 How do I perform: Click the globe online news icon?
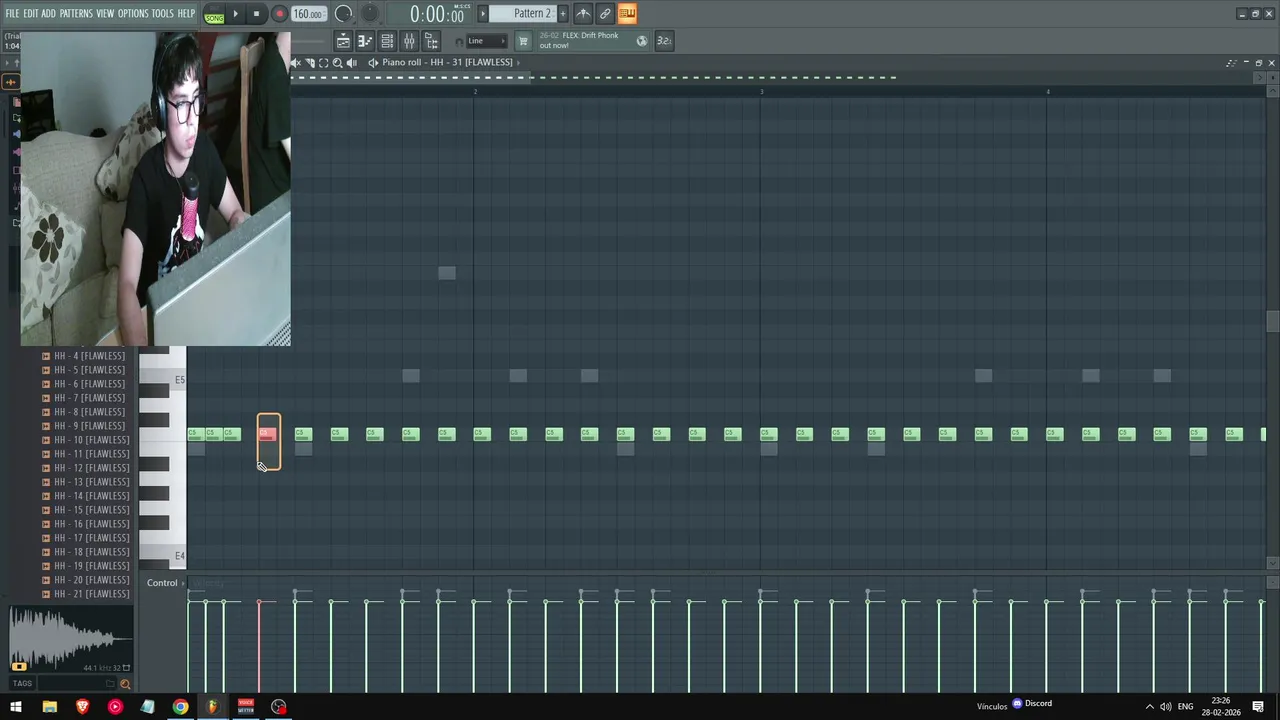[x=642, y=41]
